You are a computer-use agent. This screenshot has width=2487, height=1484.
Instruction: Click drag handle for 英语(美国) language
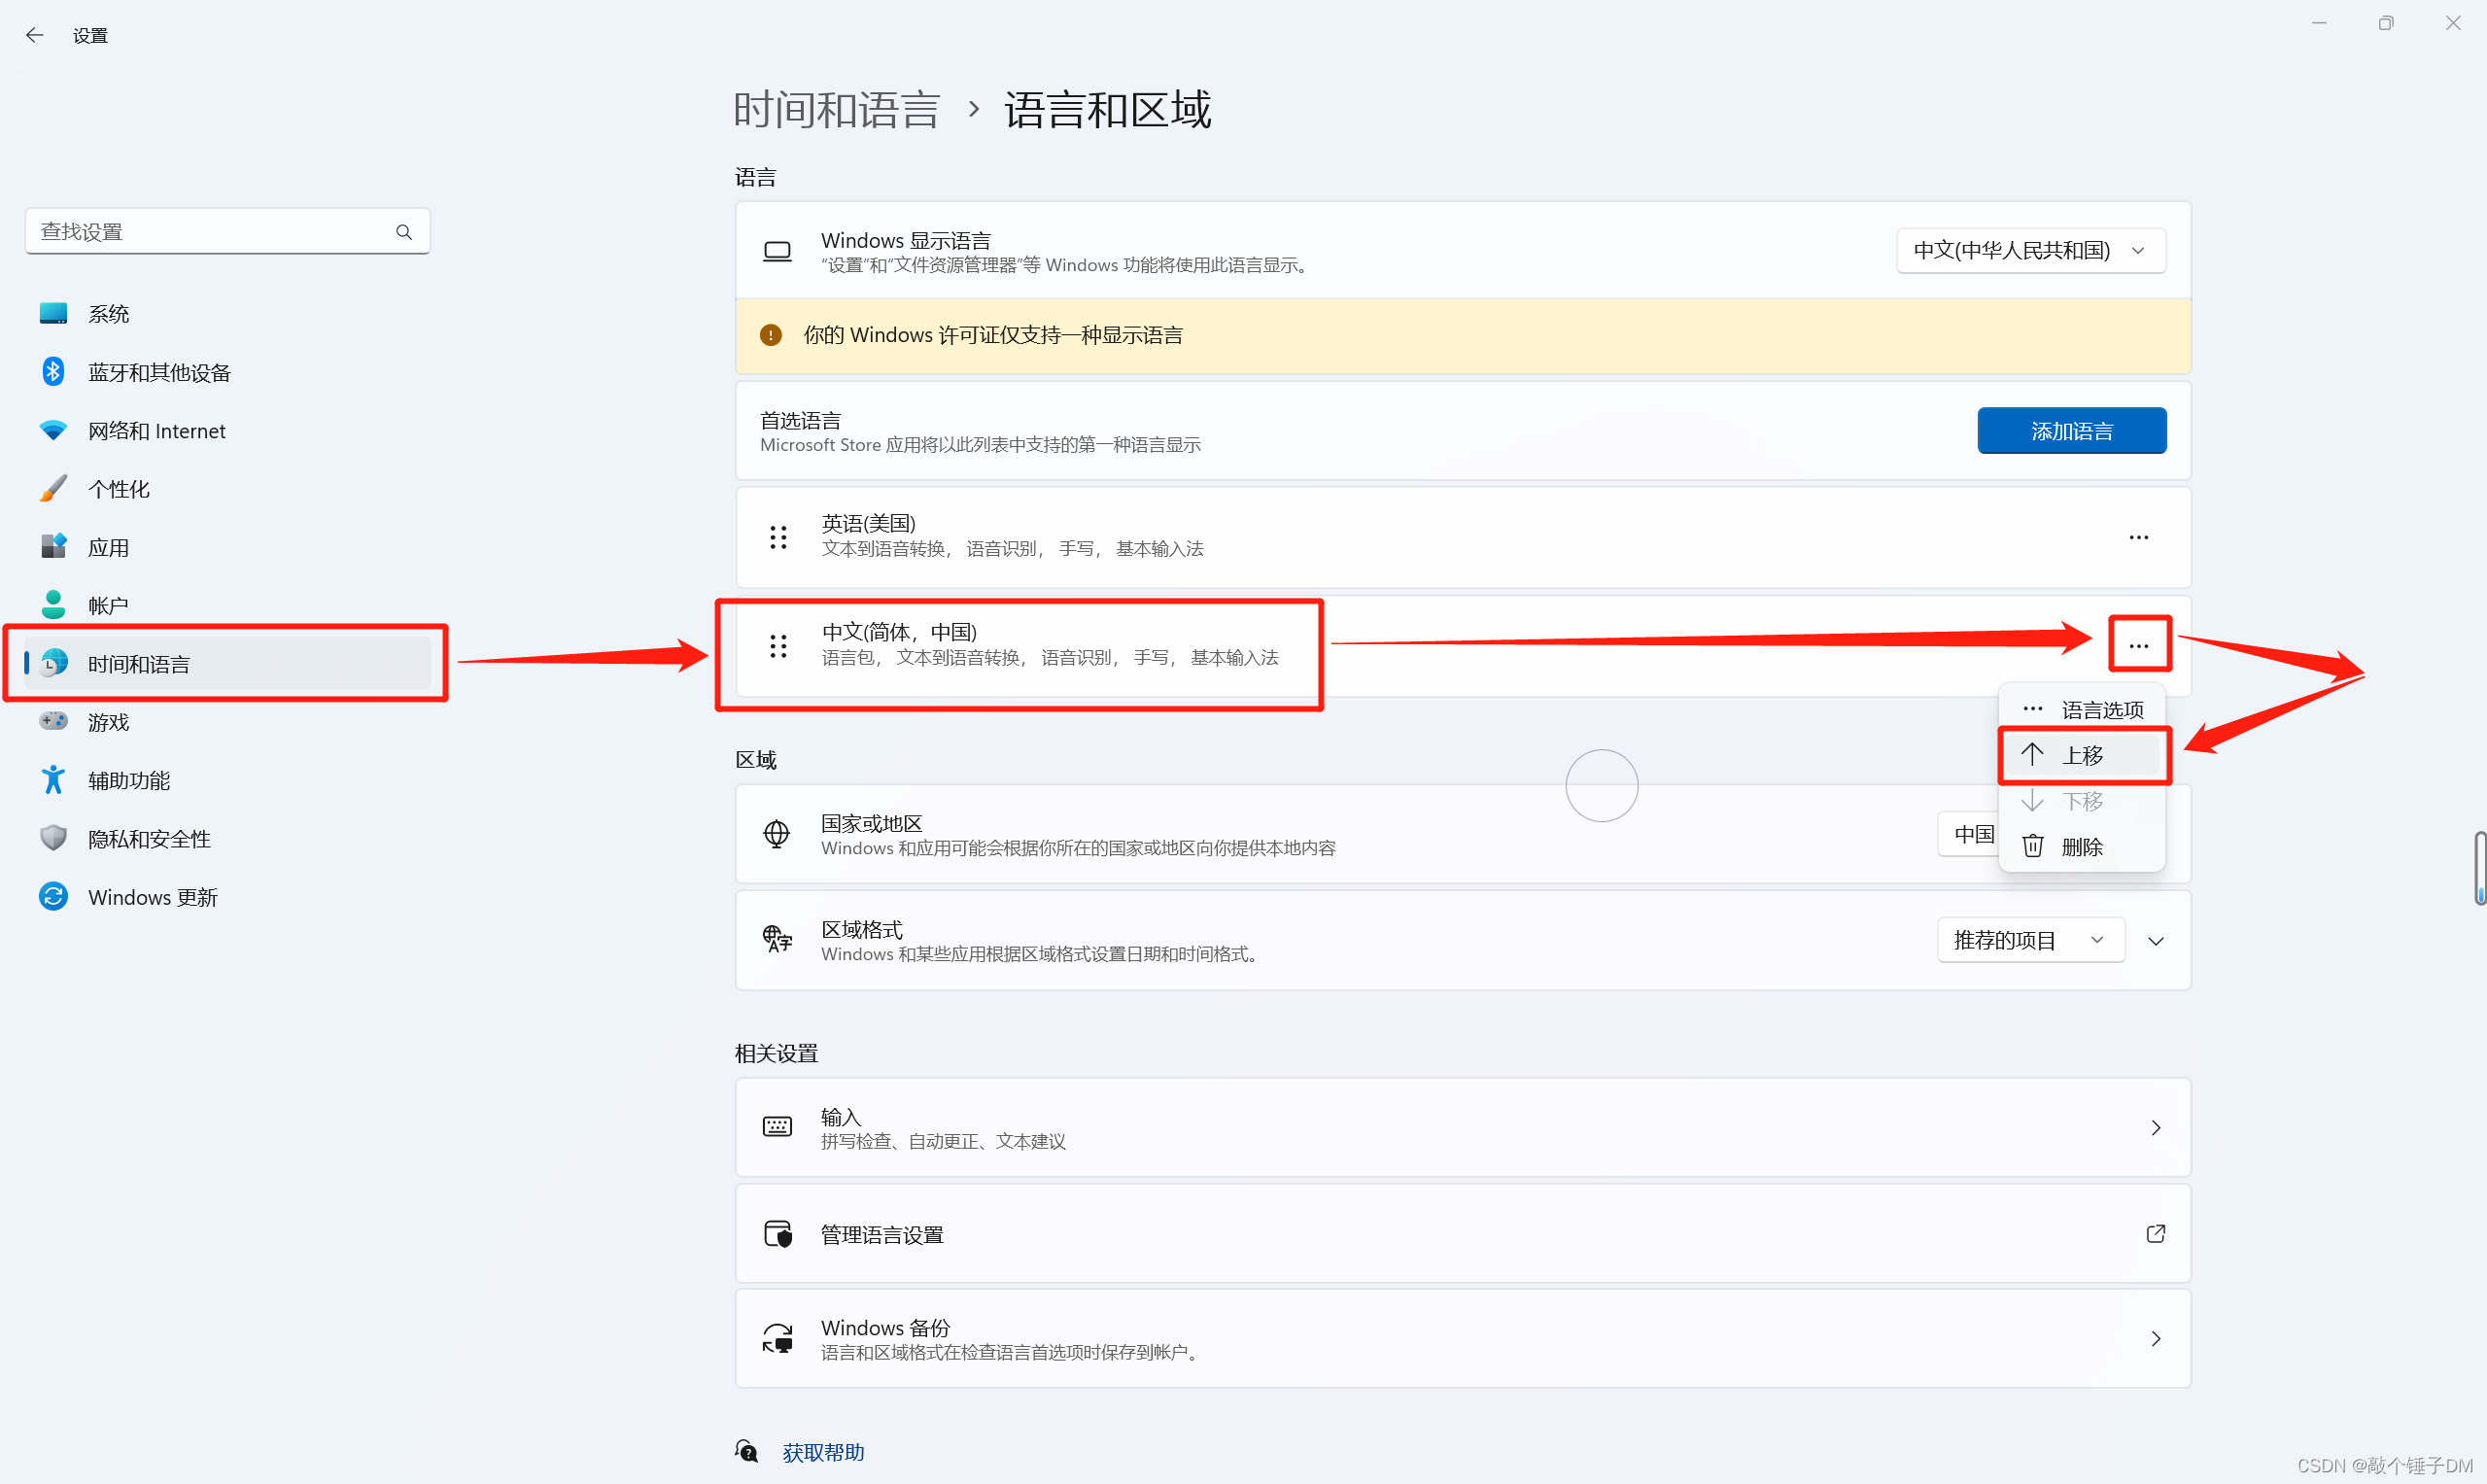778,537
